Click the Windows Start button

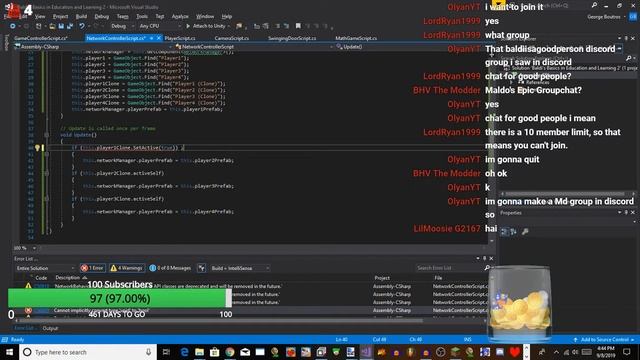pyautogui.click(x=9, y=352)
